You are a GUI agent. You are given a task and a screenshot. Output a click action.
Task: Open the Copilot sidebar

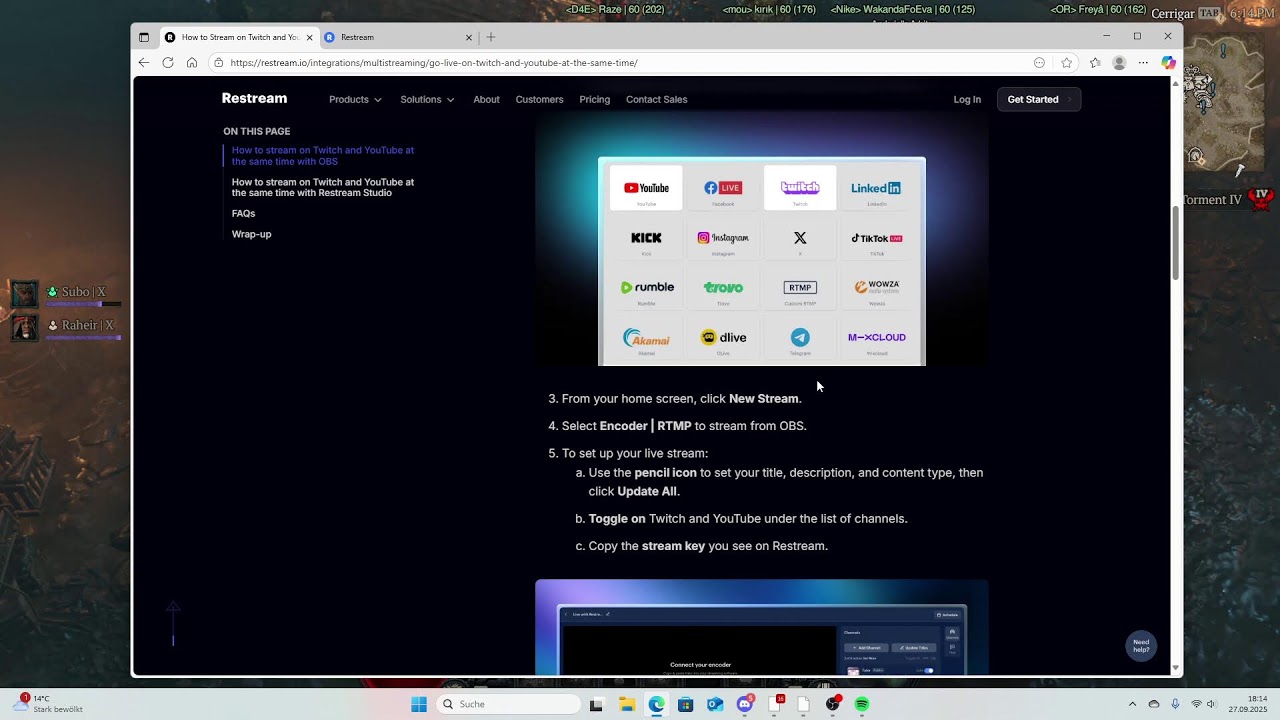click(1168, 62)
